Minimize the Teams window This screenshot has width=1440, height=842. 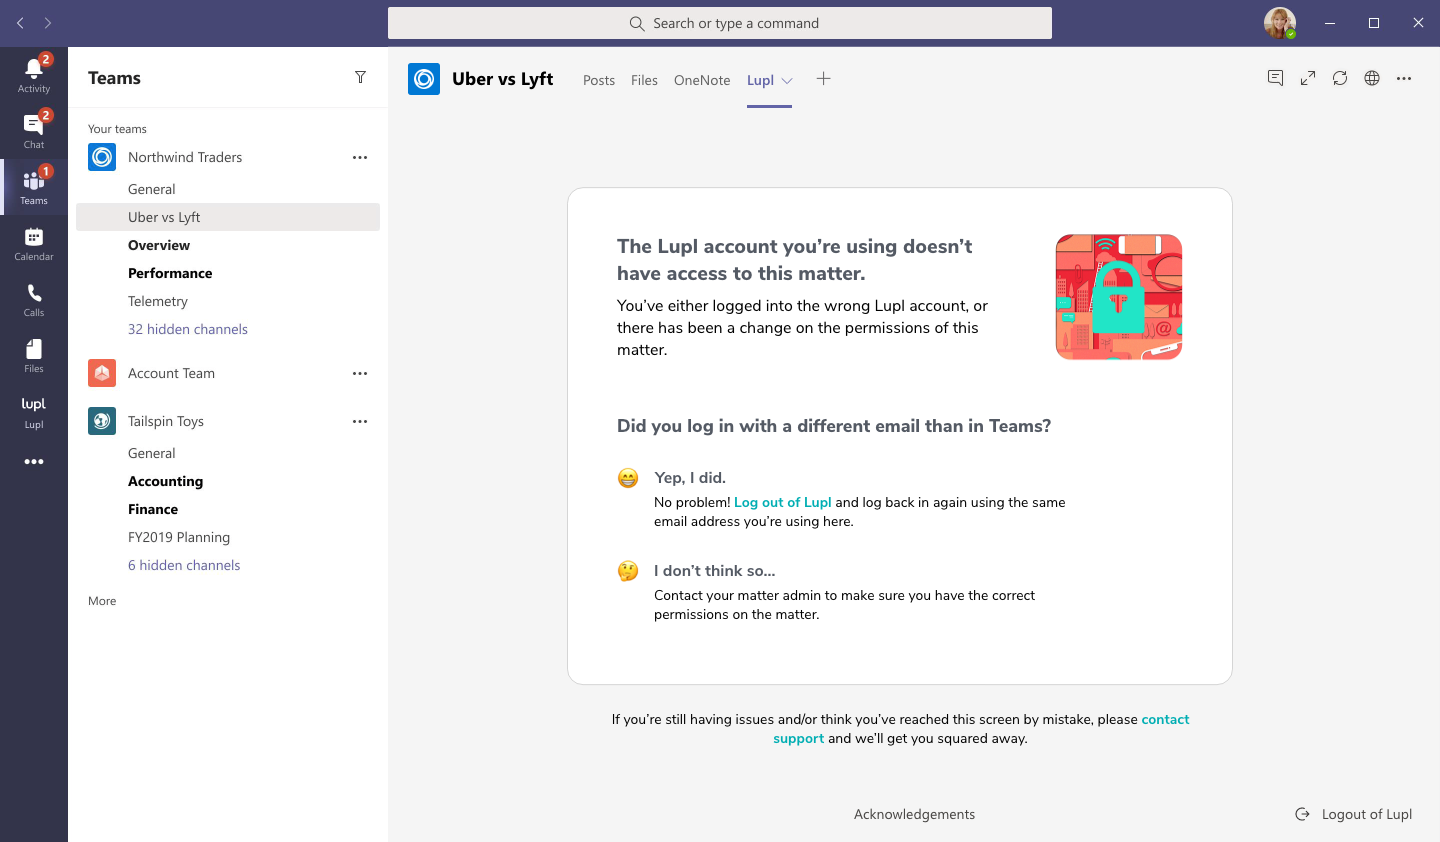[x=1330, y=23]
